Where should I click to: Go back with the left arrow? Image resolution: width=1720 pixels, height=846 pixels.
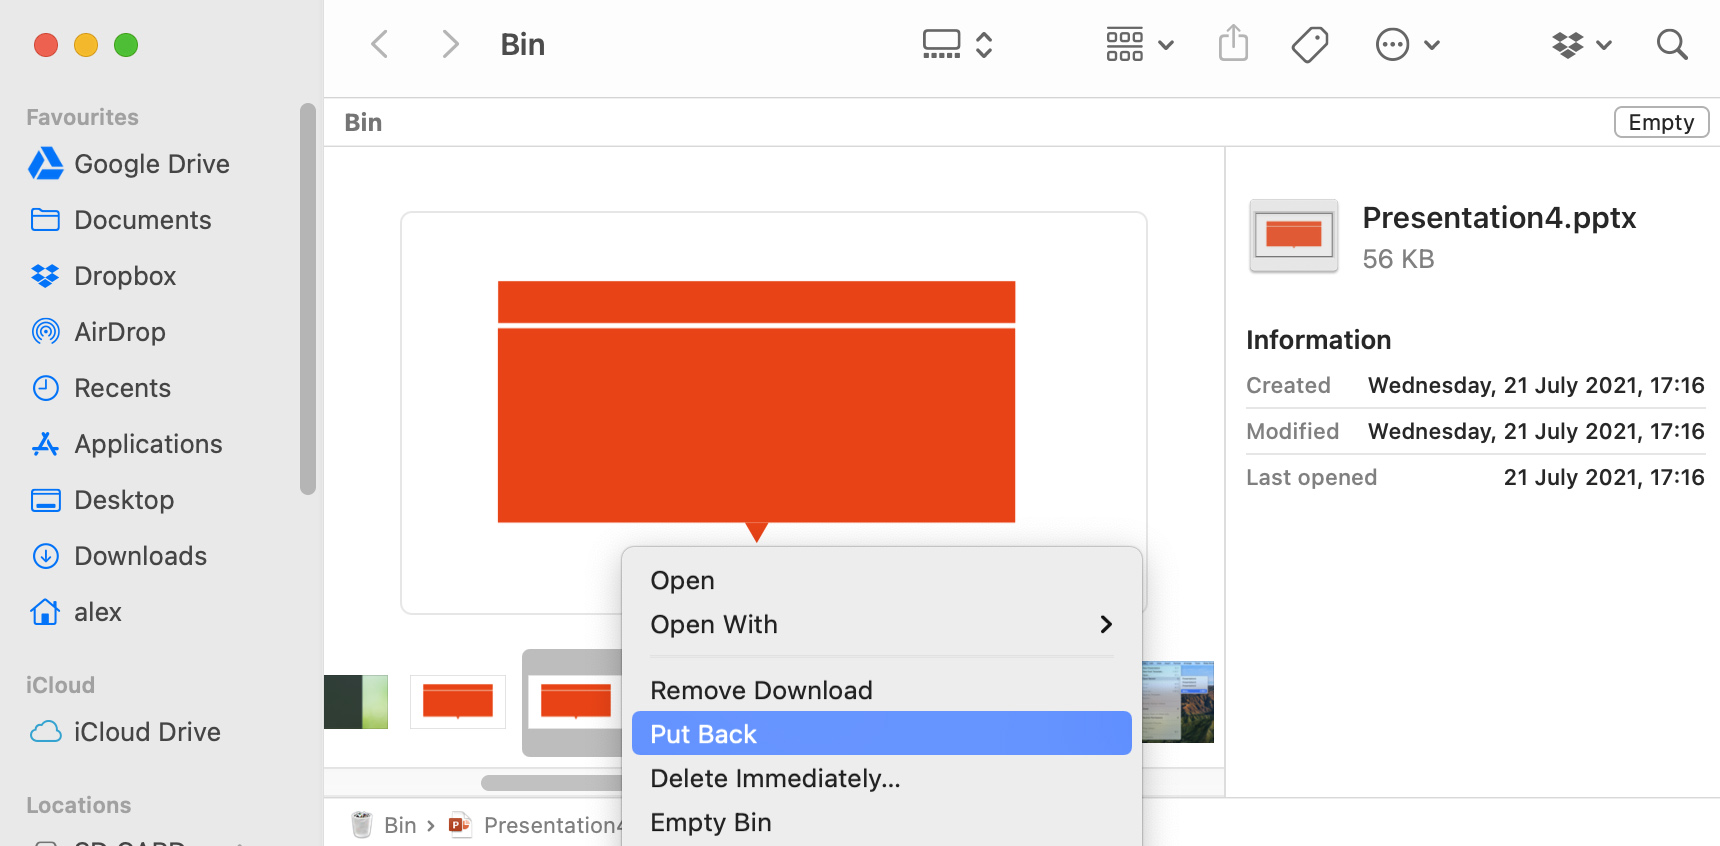coord(380,44)
